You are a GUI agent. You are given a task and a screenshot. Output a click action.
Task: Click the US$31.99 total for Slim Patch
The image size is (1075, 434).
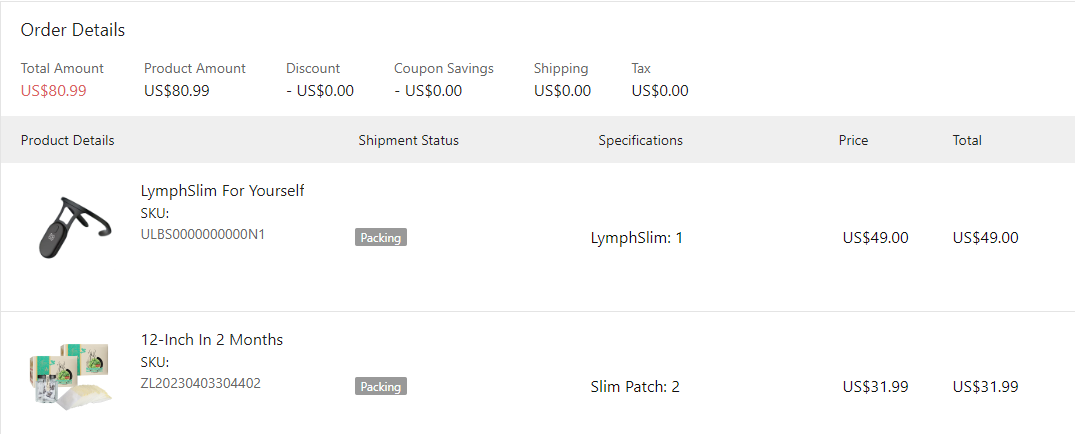point(985,386)
